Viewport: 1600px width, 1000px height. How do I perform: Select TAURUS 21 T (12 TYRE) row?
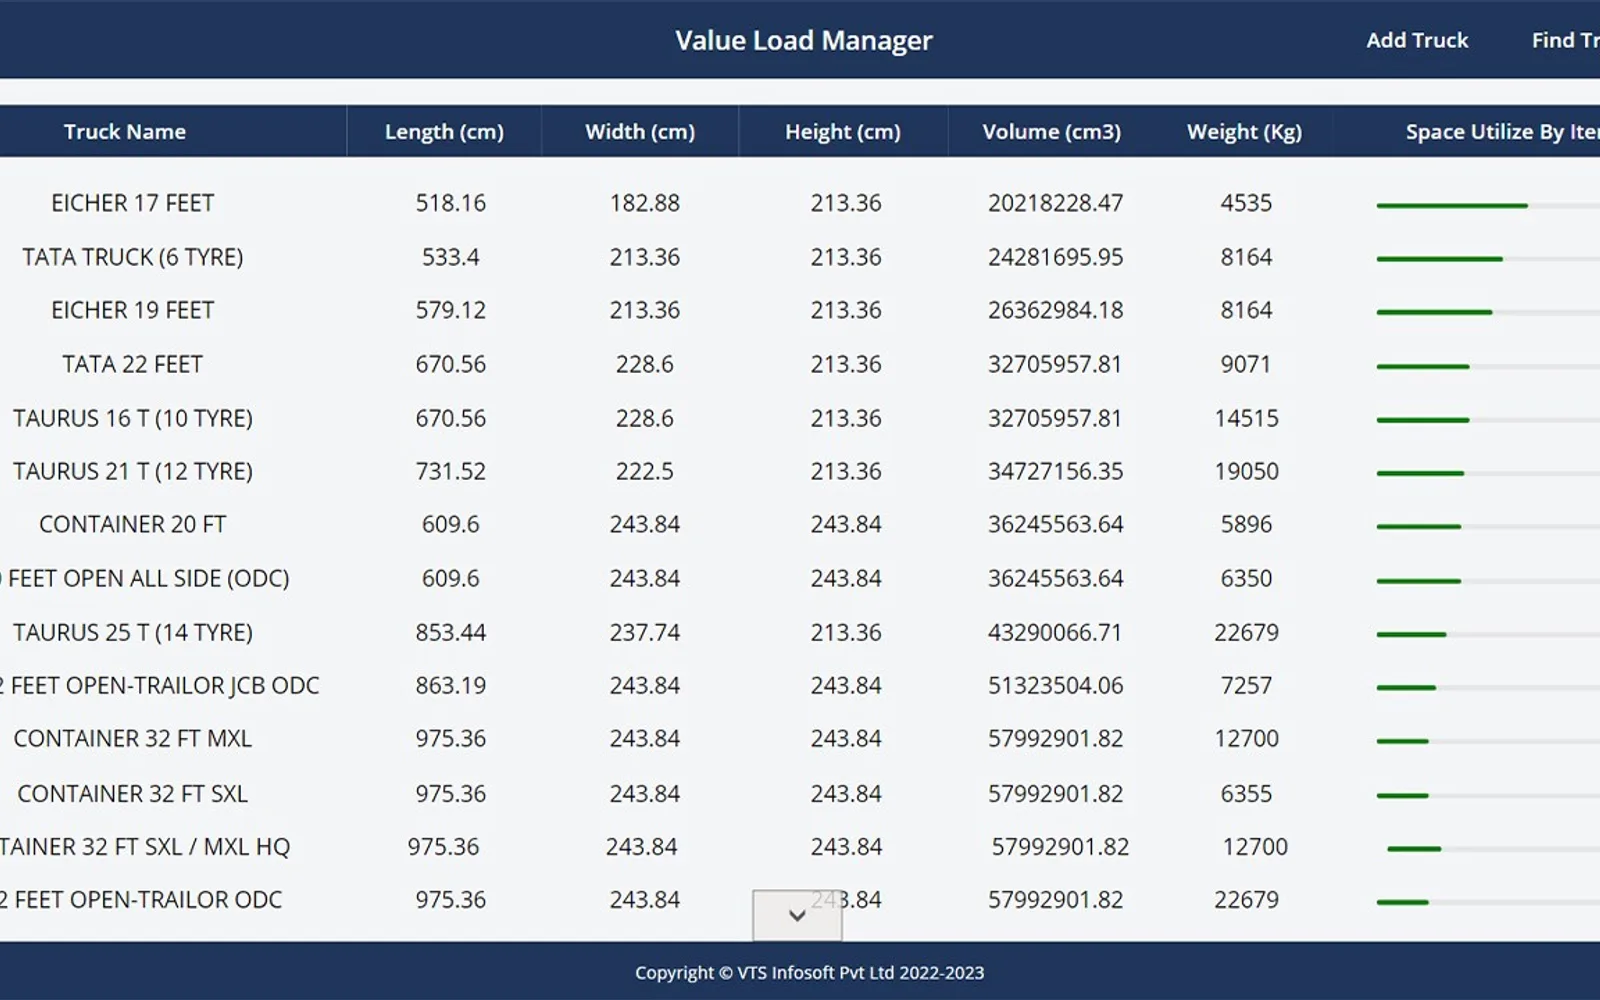[800, 471]
